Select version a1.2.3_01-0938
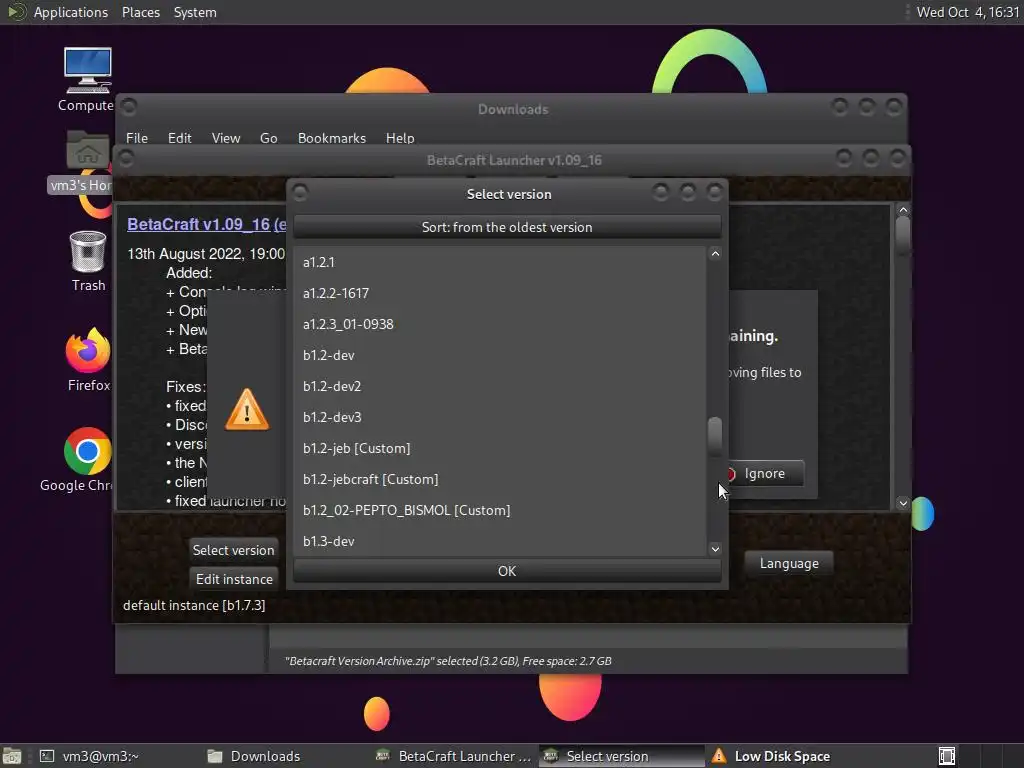Viewport: 1024px width, 768px height. pyautogui.click(x=500, y=324)
